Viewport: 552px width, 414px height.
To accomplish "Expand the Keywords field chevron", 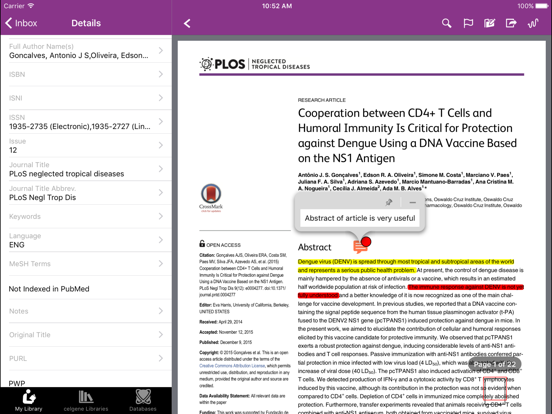I will tap(161, 216).
